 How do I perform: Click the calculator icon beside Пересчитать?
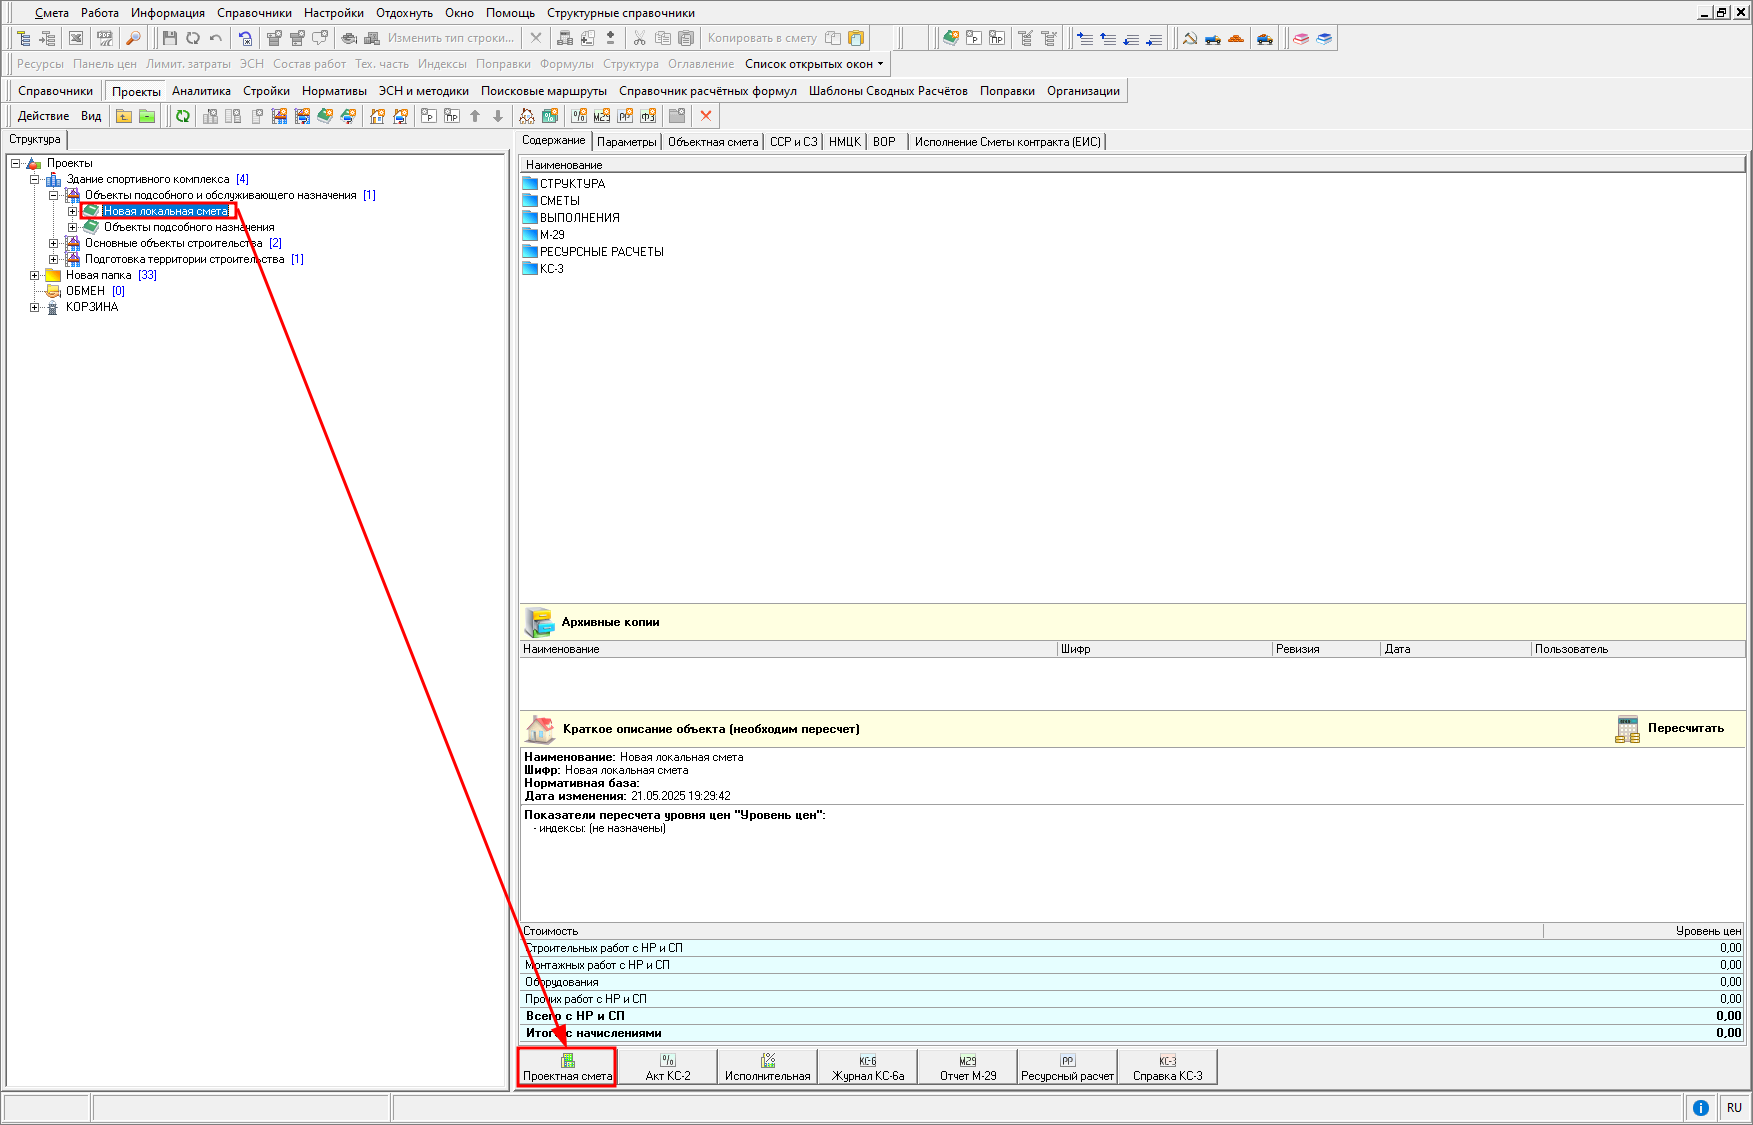[1627, 729]
